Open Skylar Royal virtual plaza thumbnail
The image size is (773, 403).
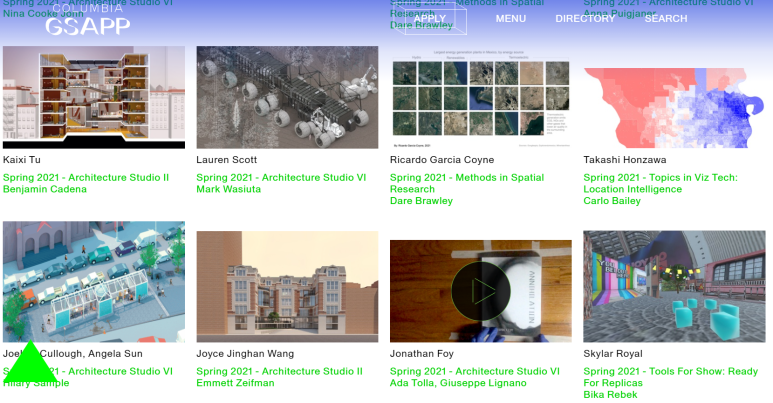tap(674, 287)
